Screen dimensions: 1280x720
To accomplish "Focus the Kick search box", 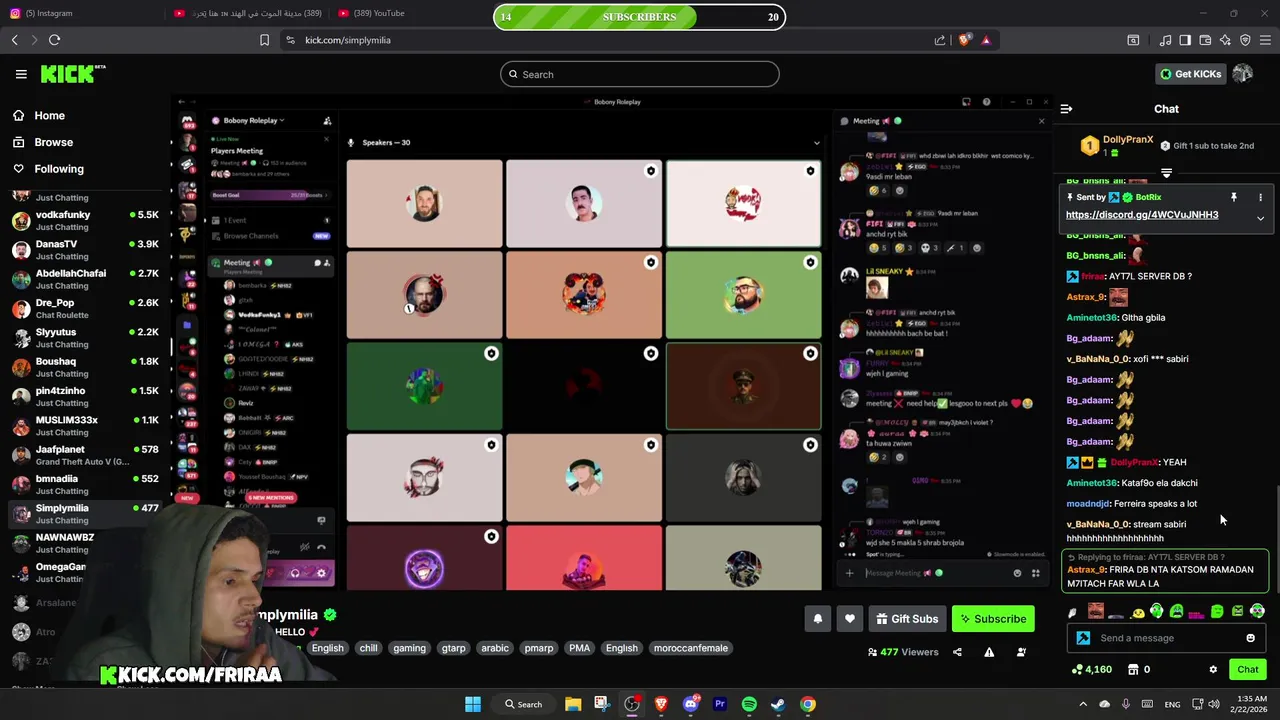I will point(640,74).
